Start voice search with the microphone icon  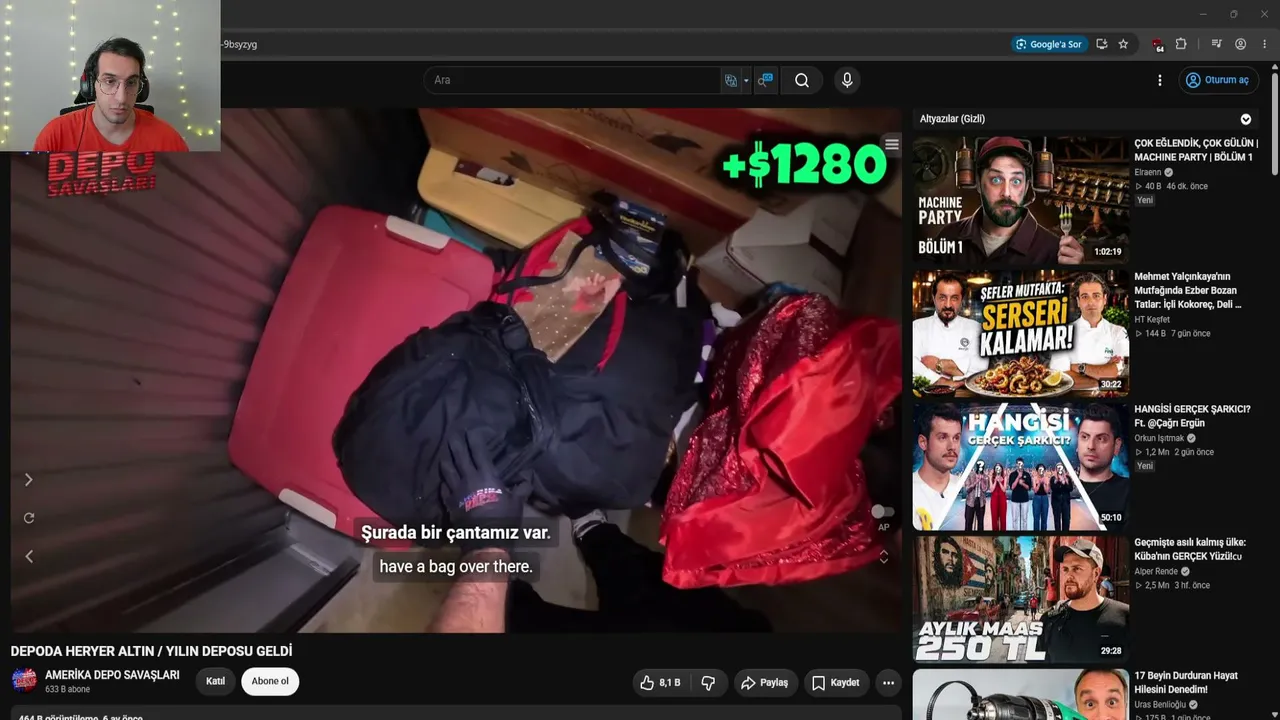pyautogui.click(x=847, y=80)
